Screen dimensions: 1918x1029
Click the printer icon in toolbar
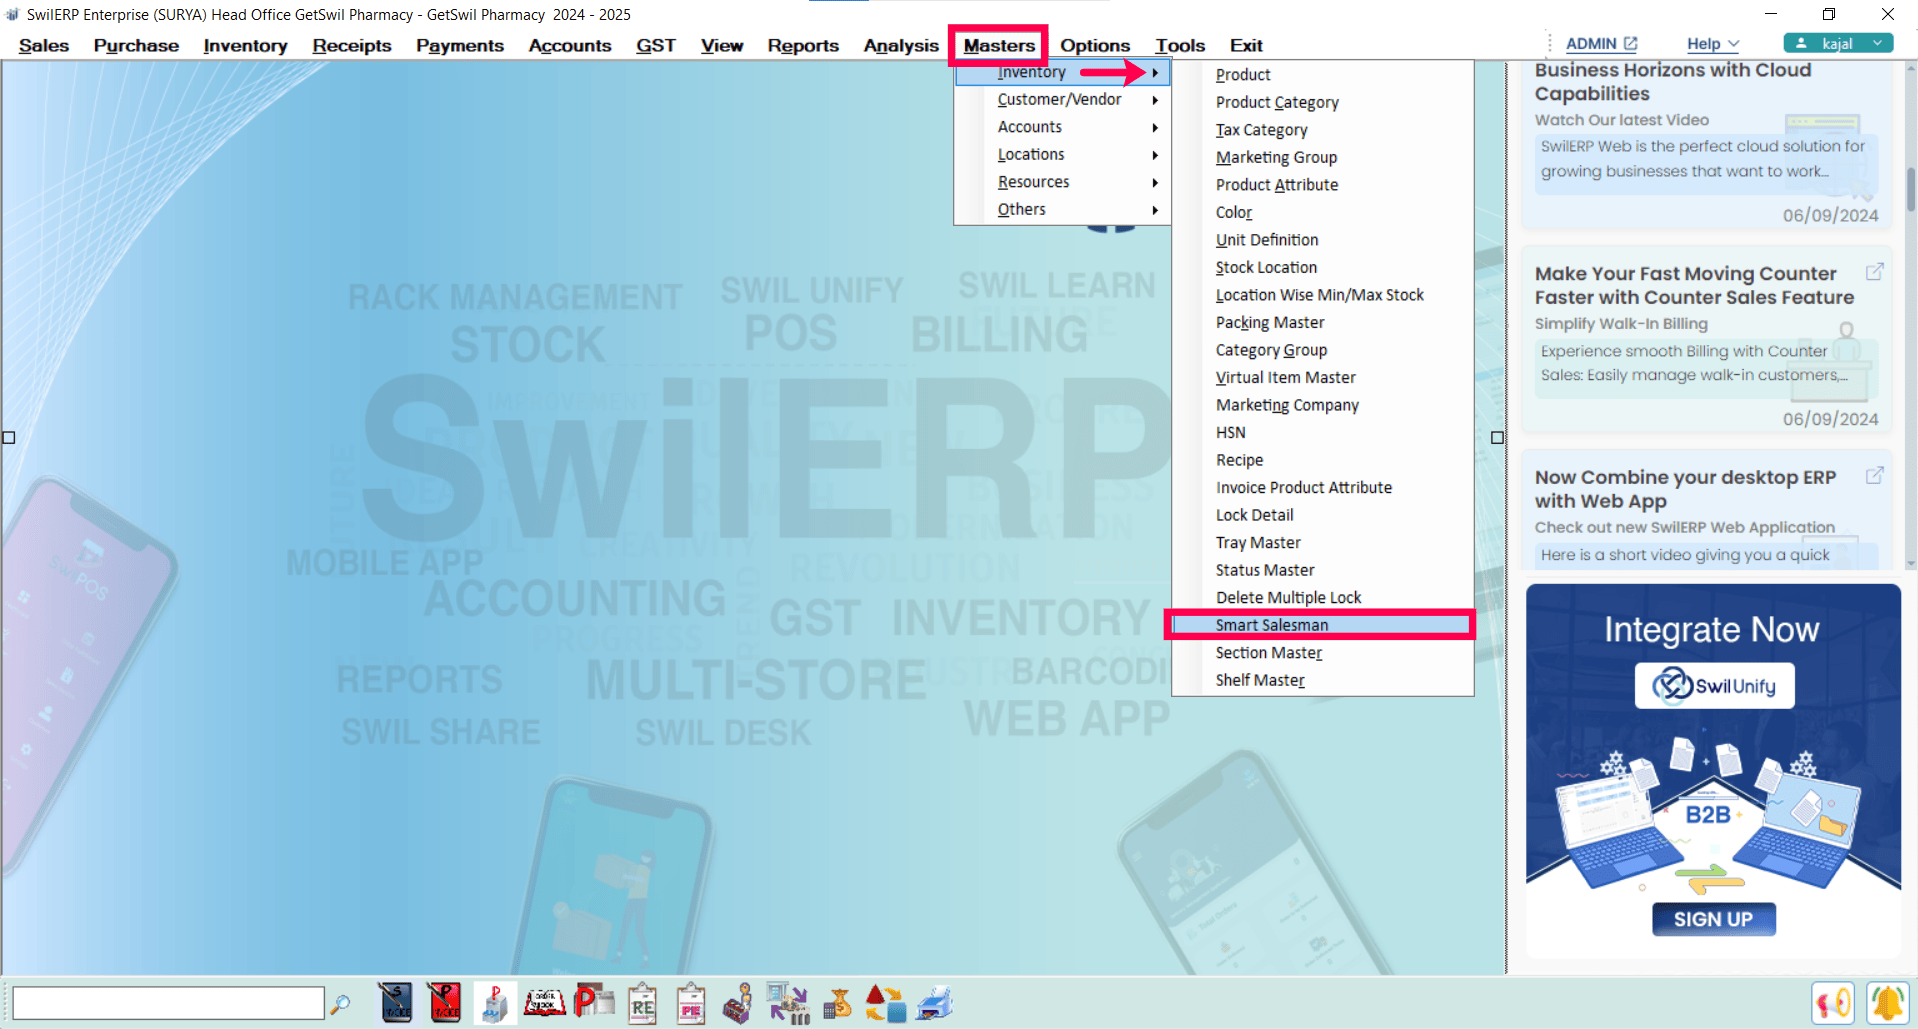(934, 1003)
